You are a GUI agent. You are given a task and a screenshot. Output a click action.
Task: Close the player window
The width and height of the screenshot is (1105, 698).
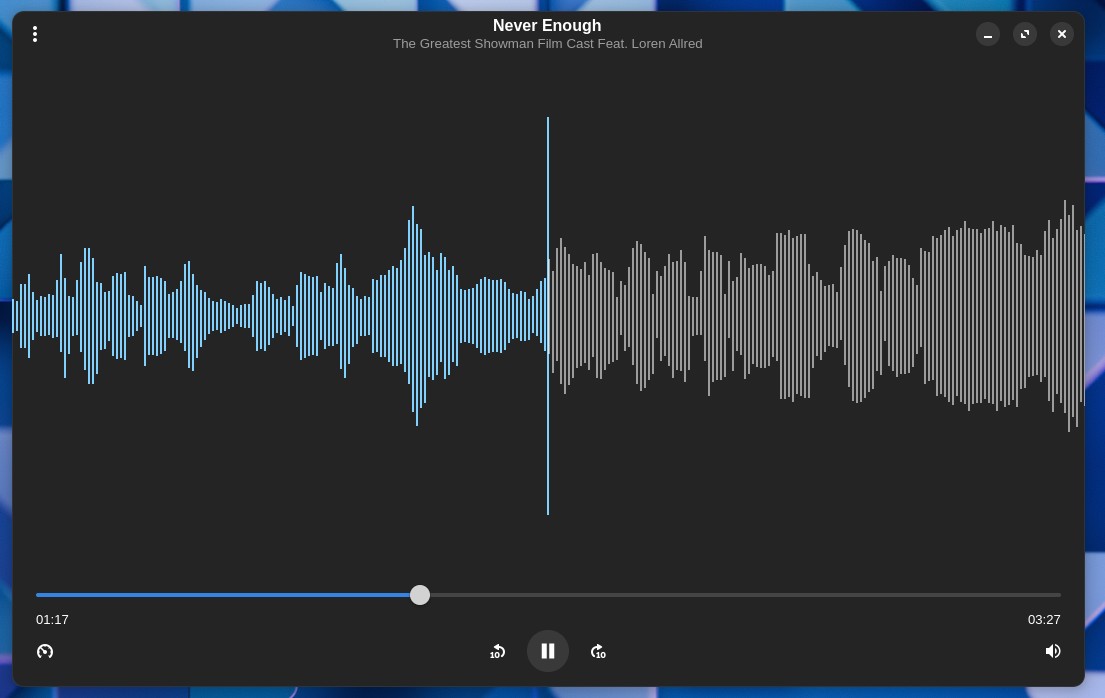[1062, 34]
